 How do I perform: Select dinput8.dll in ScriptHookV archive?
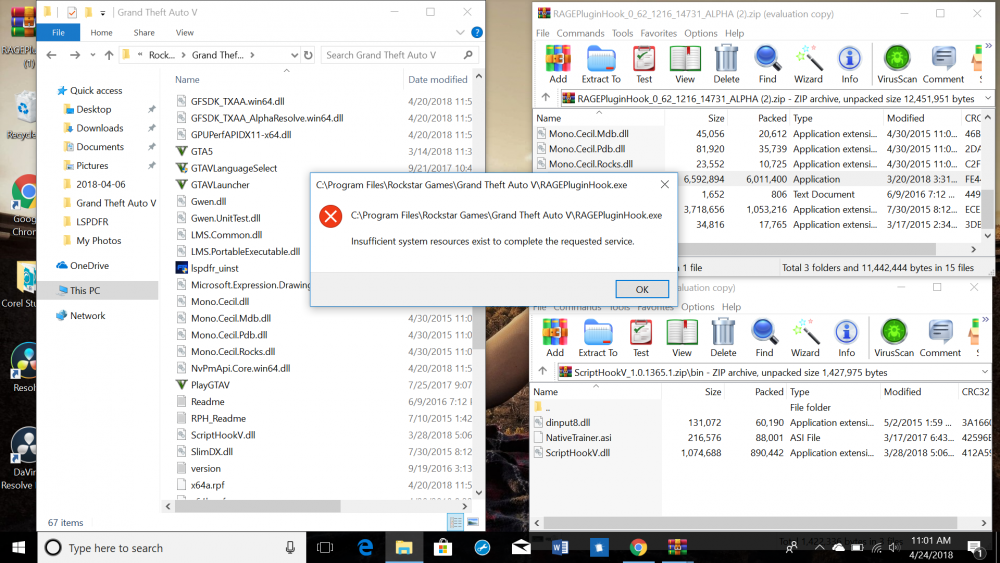(568, 422)
